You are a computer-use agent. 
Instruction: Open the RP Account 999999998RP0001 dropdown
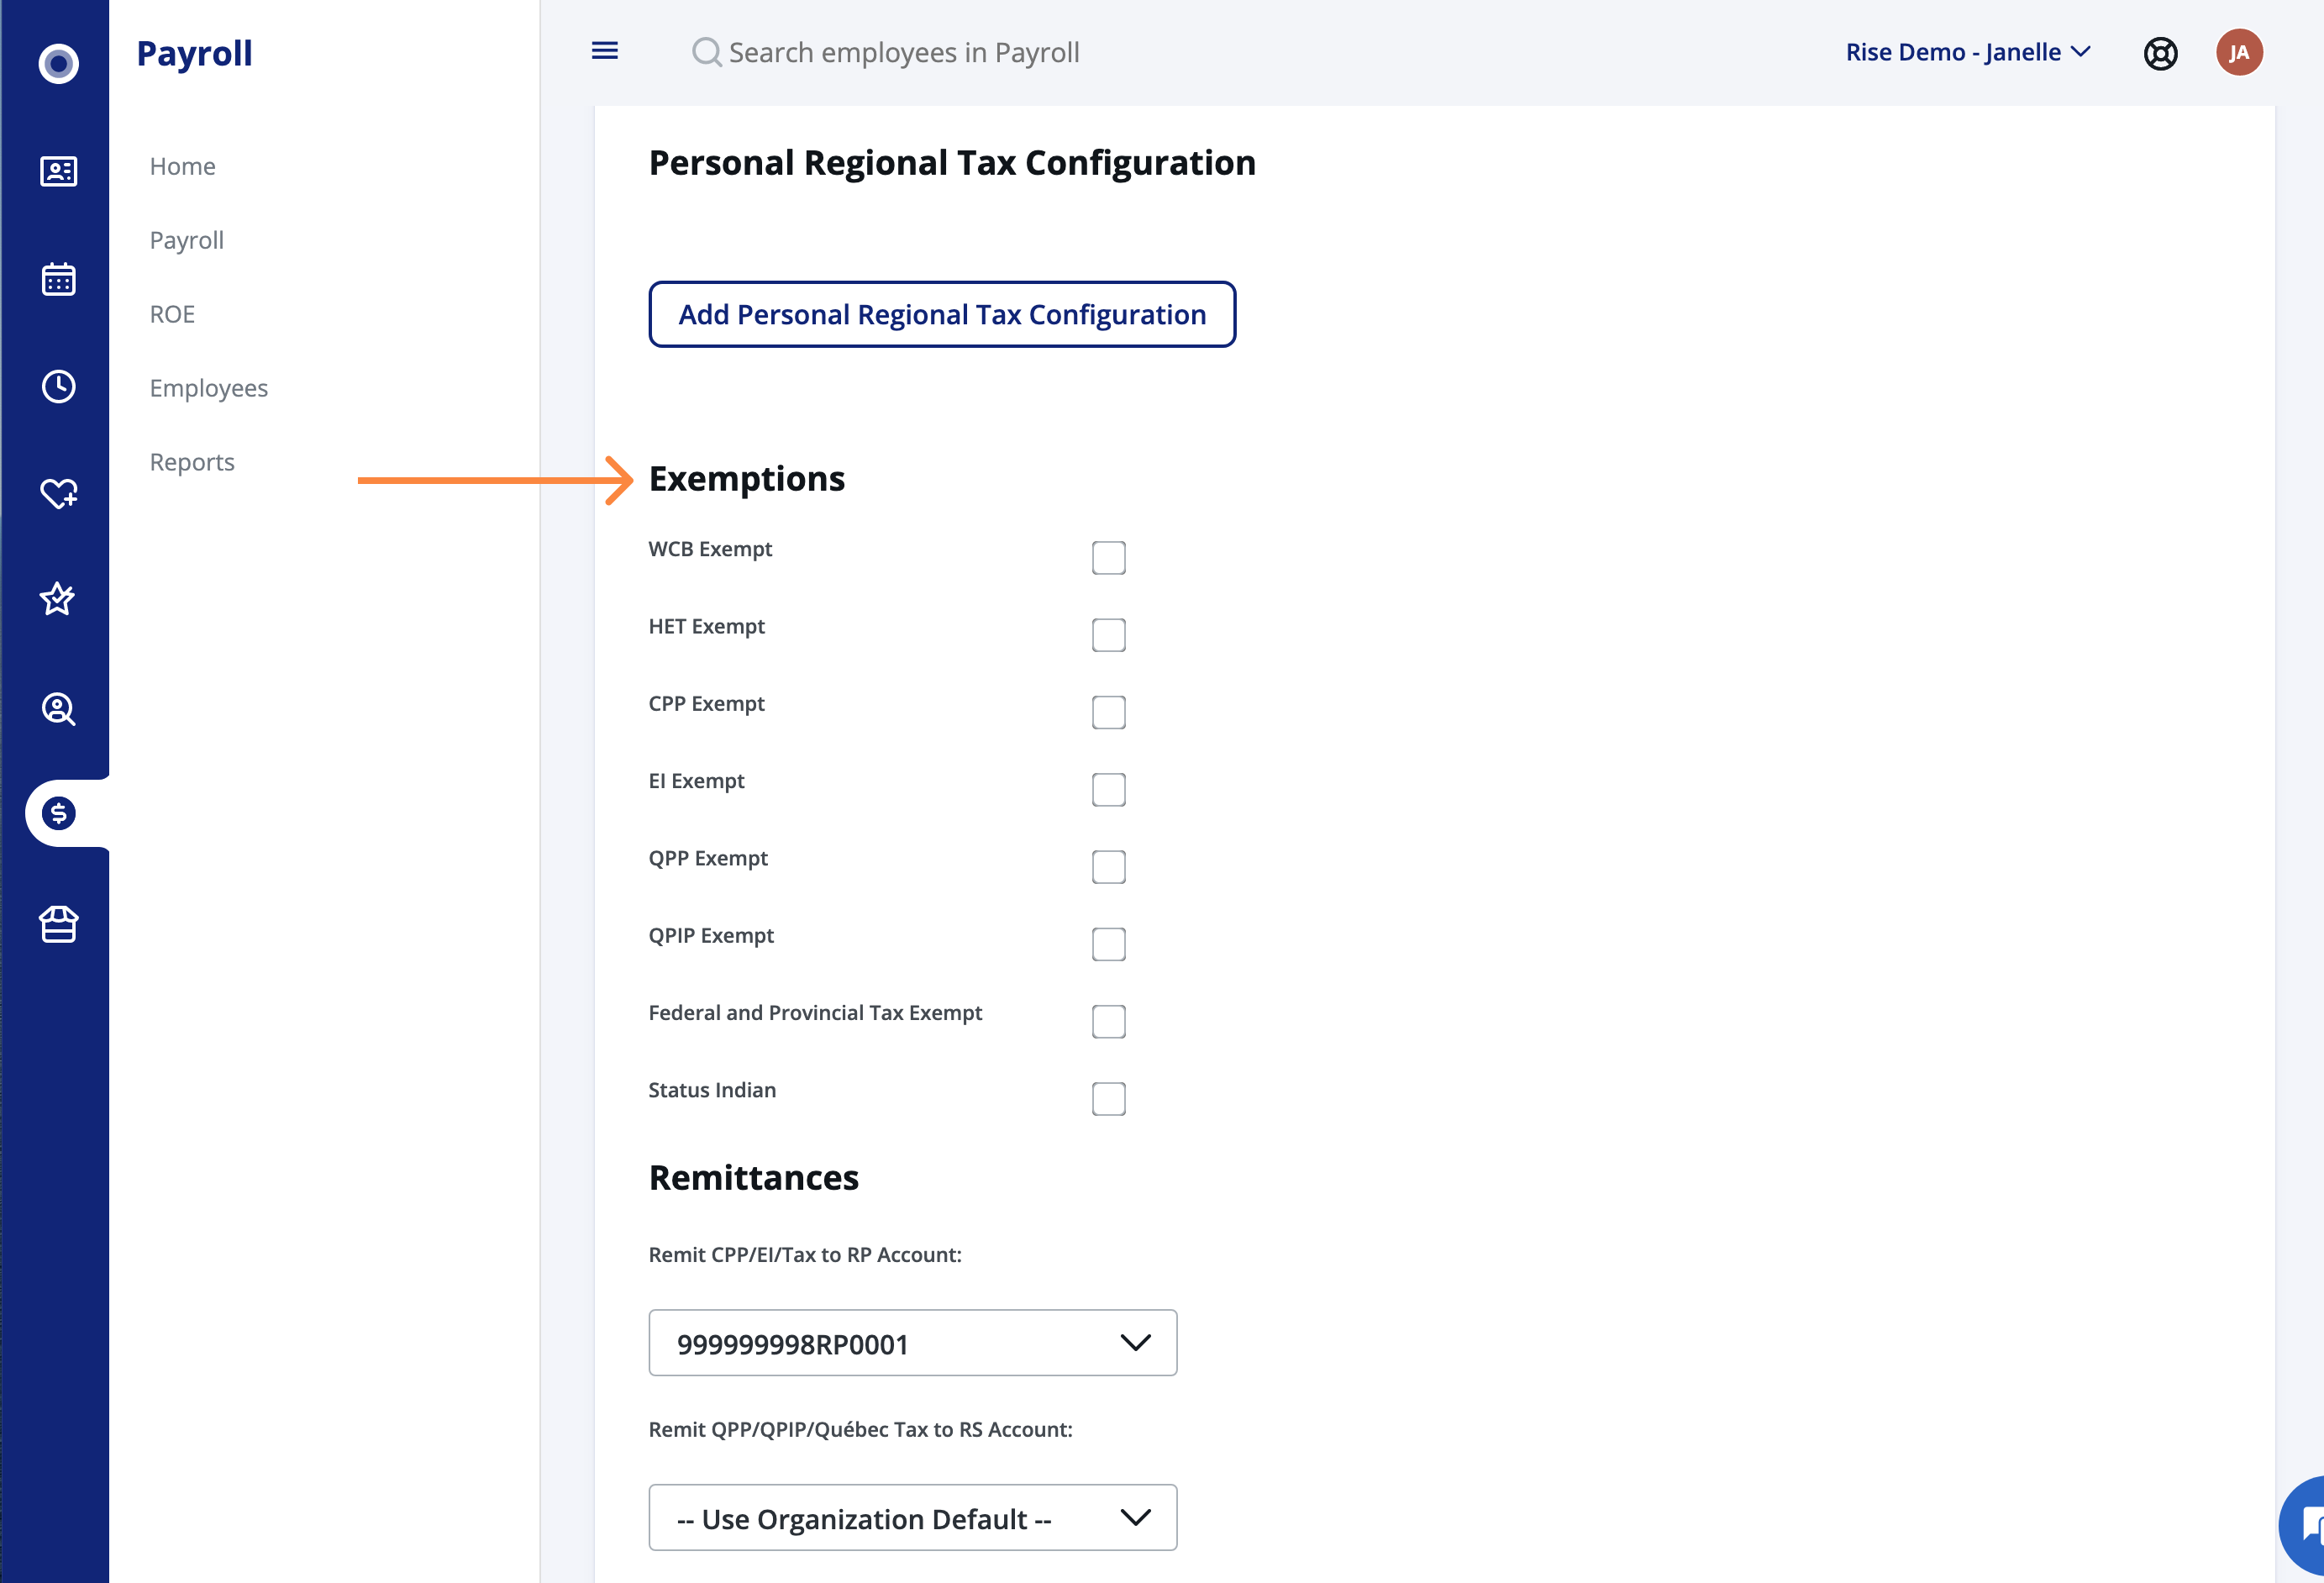pos(912,1342)
